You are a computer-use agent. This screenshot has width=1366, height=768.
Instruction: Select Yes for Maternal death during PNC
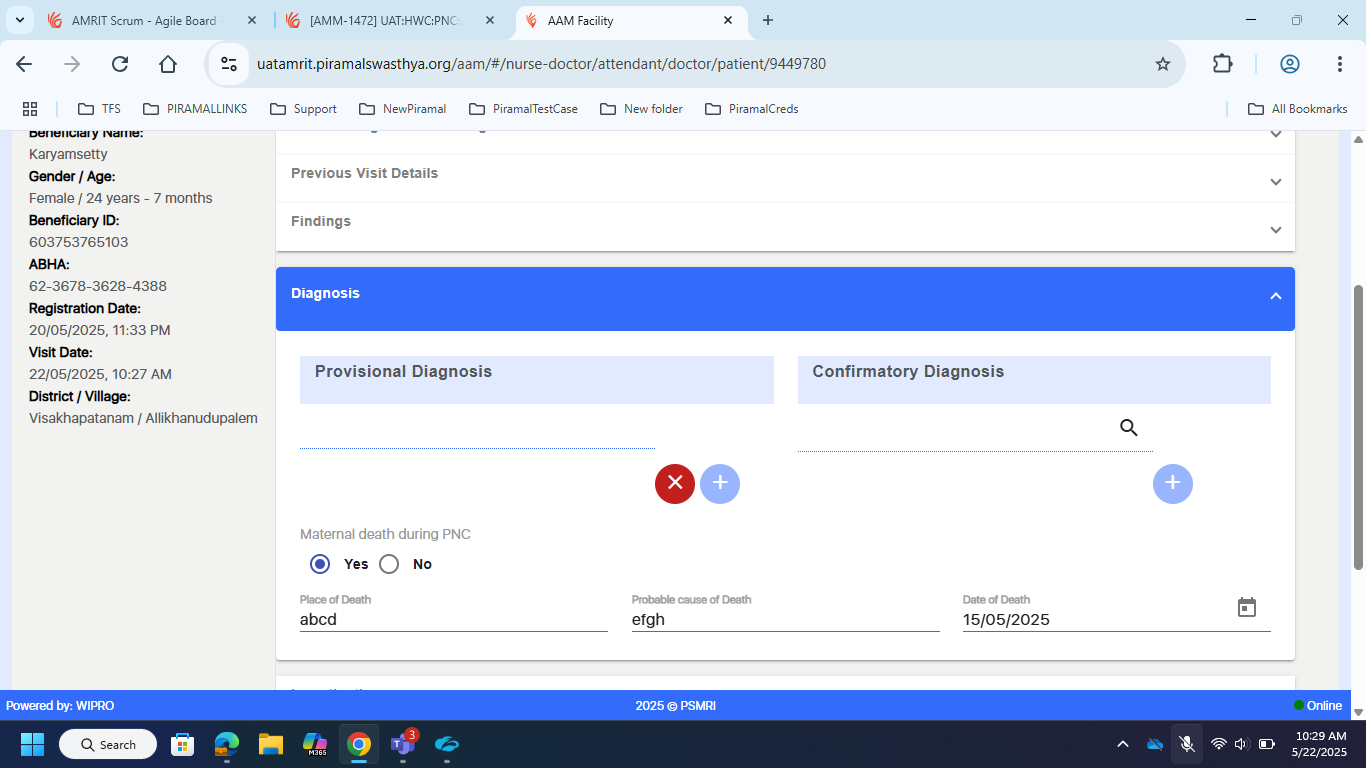click(320, 564)
